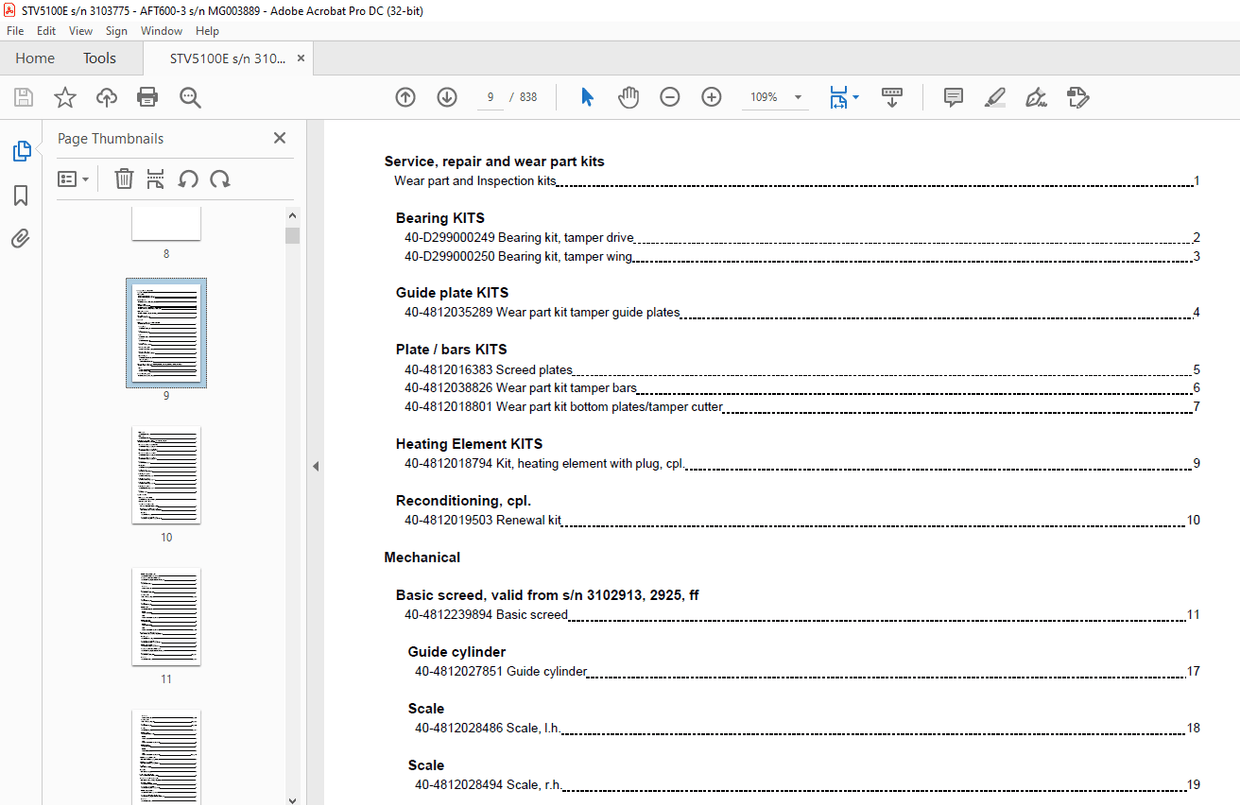Viewport: 1240px width, 805px height.
Task: Add document to starred with star icon
Action: click(65, 97)
